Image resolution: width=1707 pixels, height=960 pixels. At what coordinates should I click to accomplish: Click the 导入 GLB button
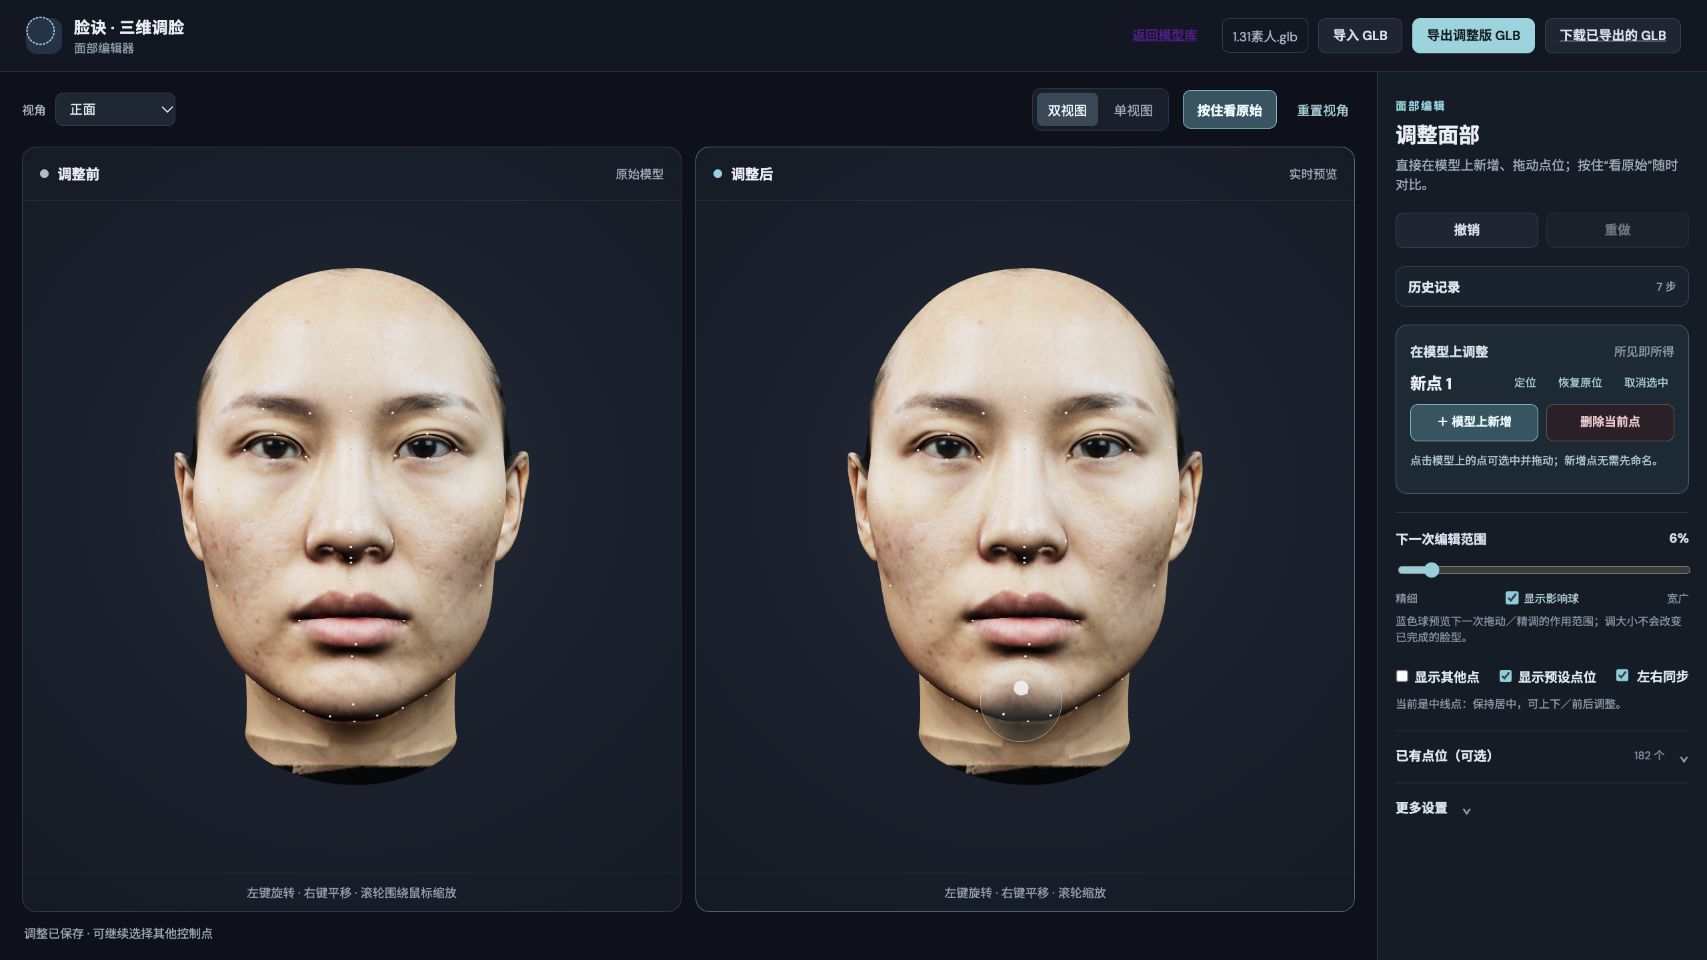[1359, 35]
